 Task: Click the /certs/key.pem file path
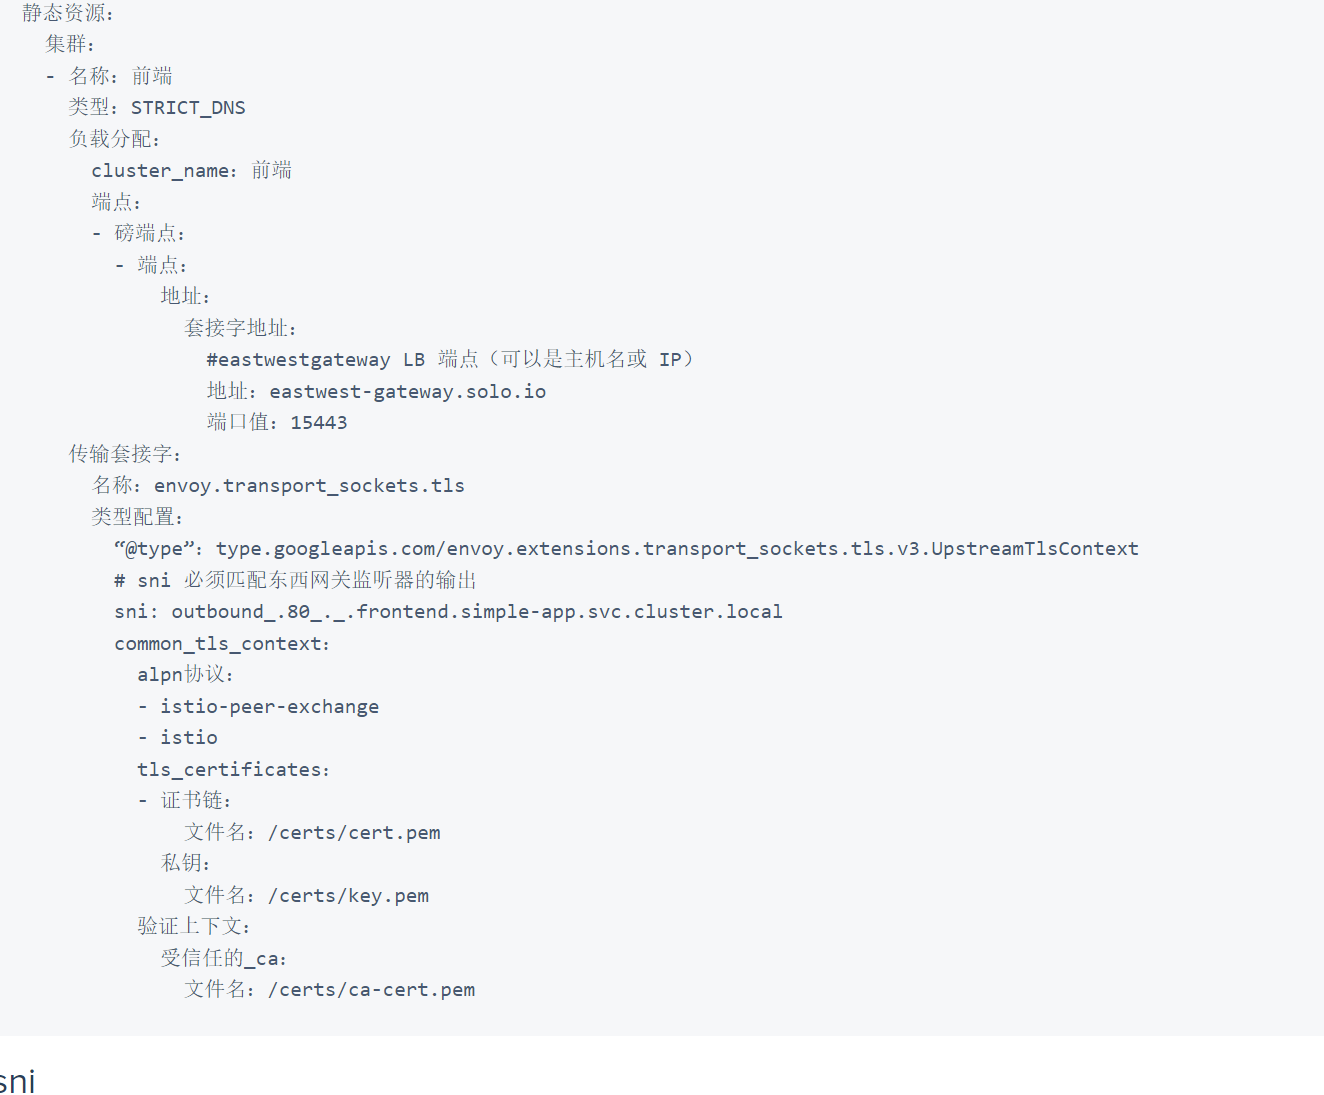pos(348,896)
